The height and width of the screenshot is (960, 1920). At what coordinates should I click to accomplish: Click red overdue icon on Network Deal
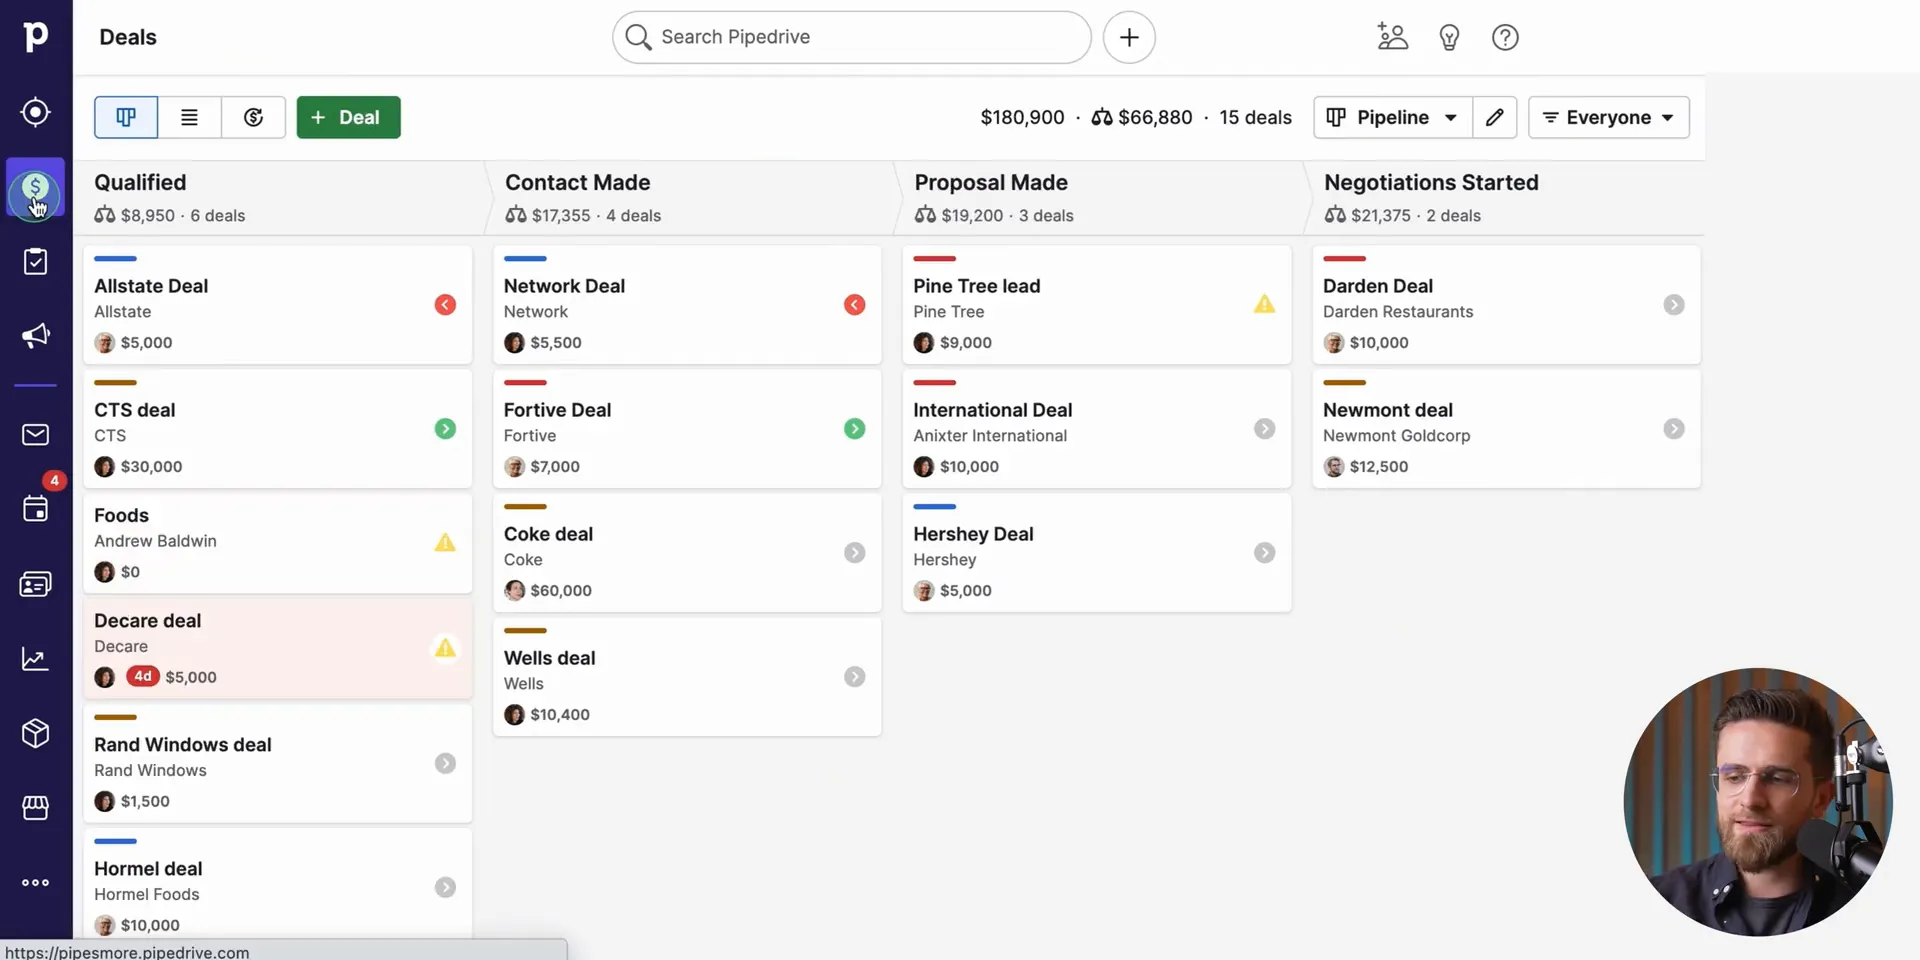(x=854, y=305)
